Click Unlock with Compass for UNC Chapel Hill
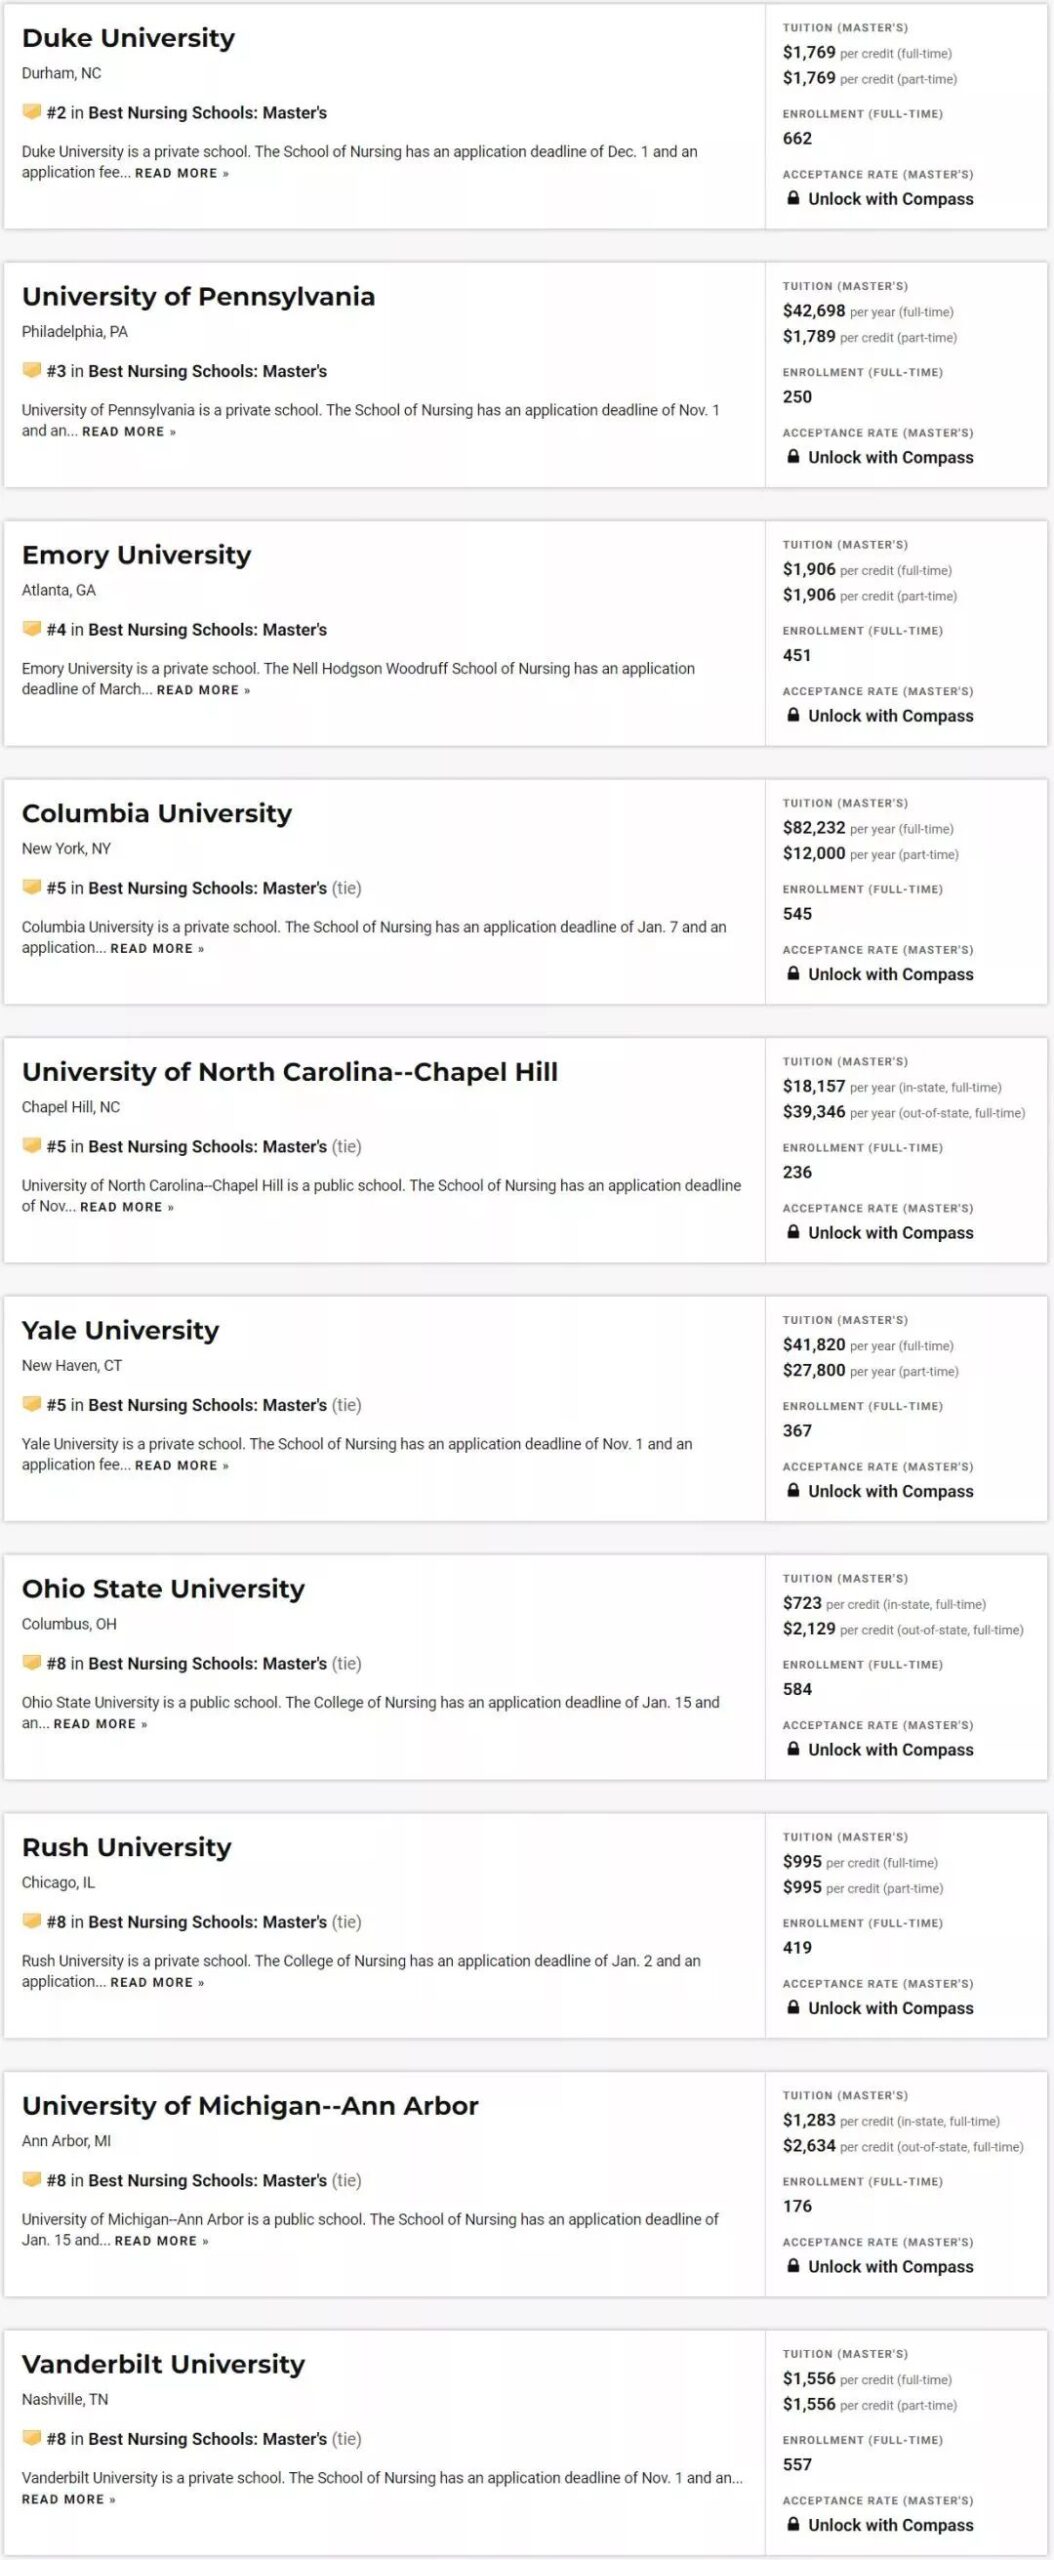Viewport: 1054px width, 2560px height. [890, 1232]
